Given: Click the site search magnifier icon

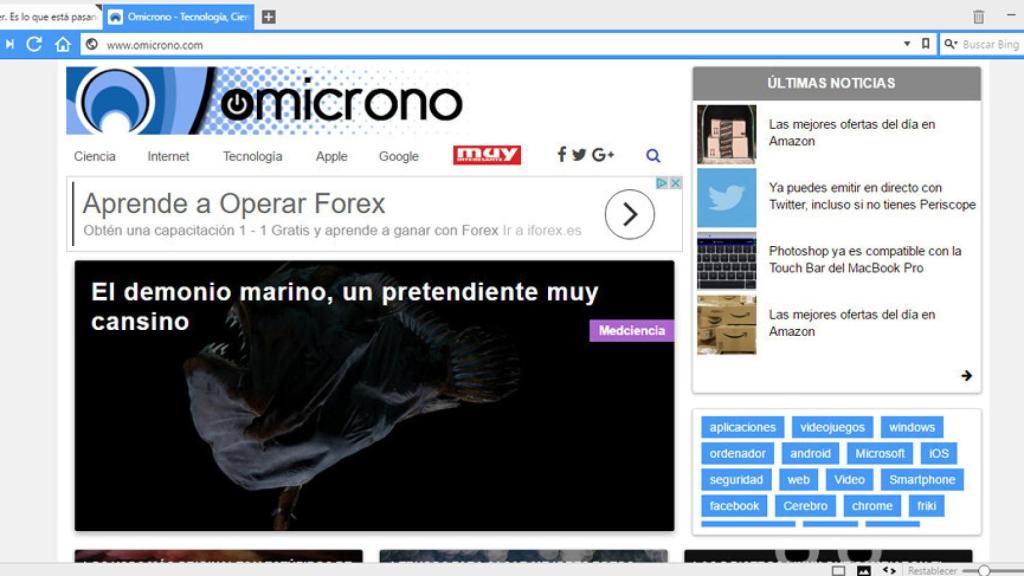Looking at the screenshot, I should 653,156.
